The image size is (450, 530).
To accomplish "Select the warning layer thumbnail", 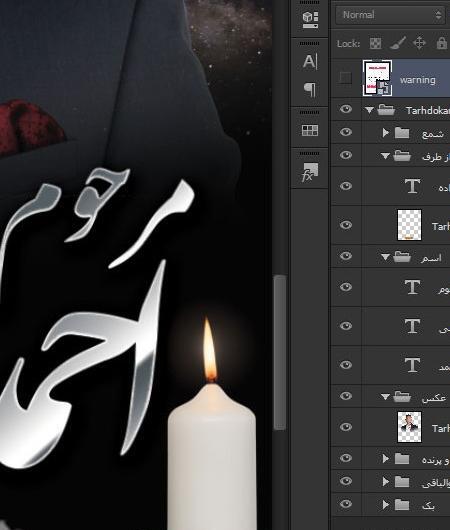I will tap(377, 78).
